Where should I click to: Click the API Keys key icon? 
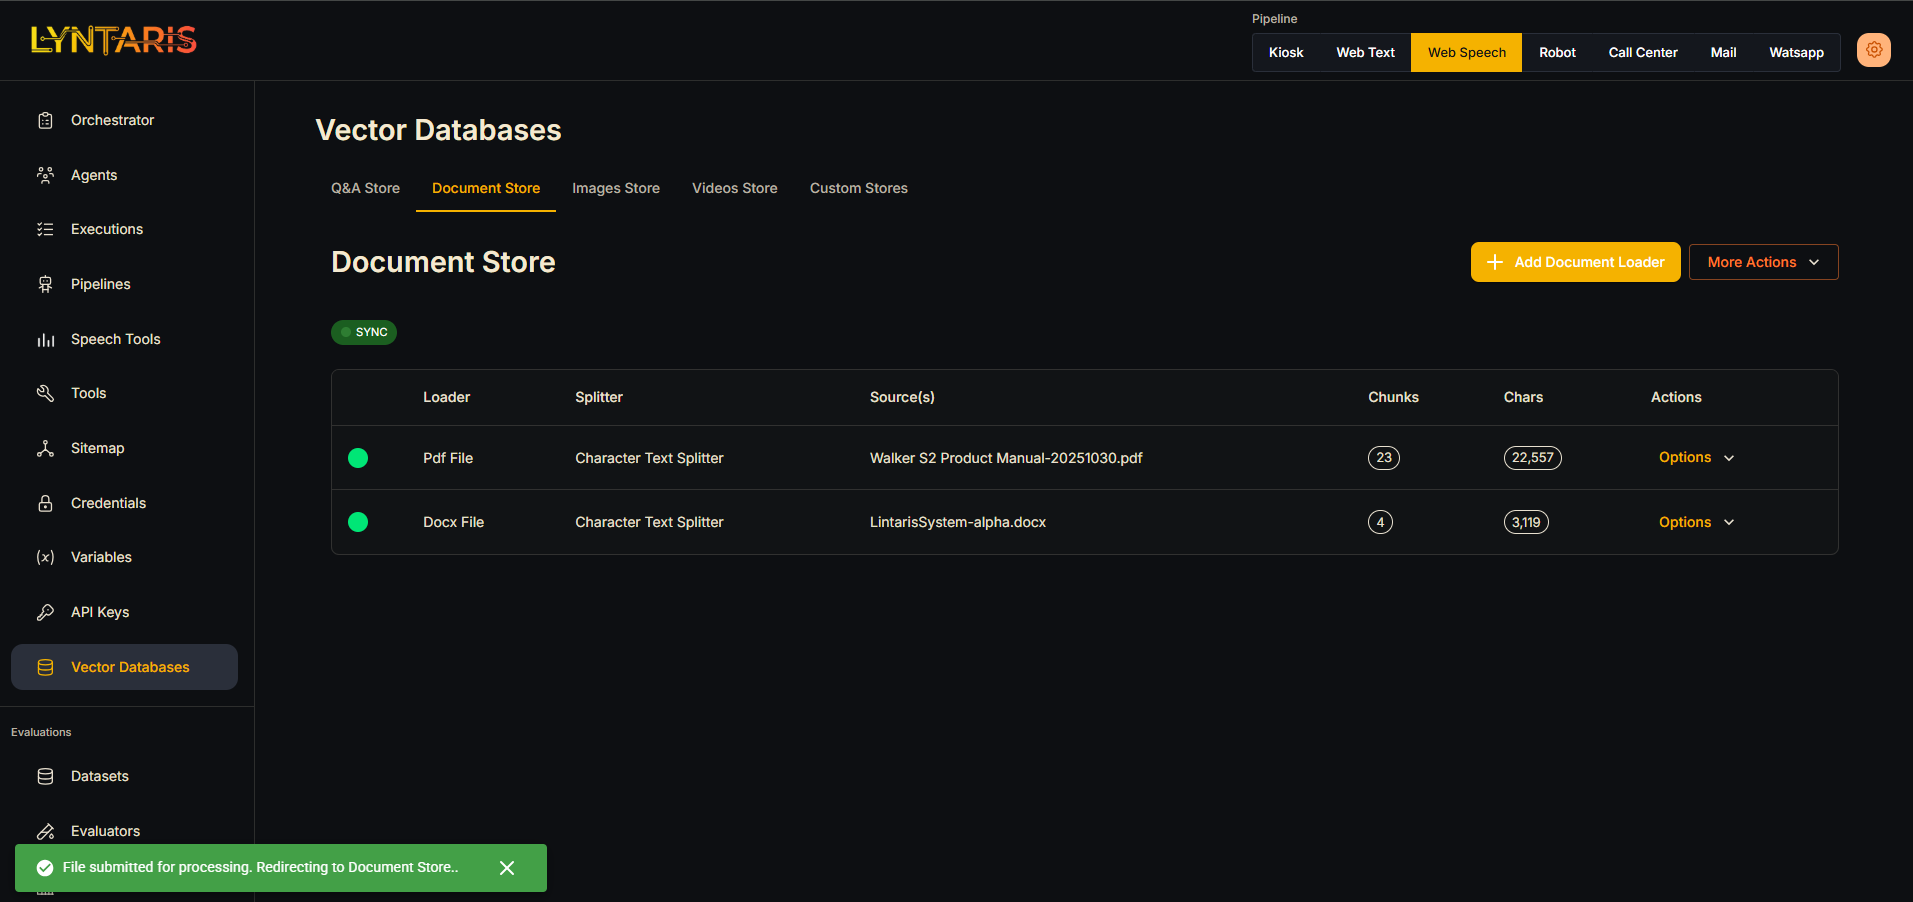pyautogui.click(x=45, y=612)
